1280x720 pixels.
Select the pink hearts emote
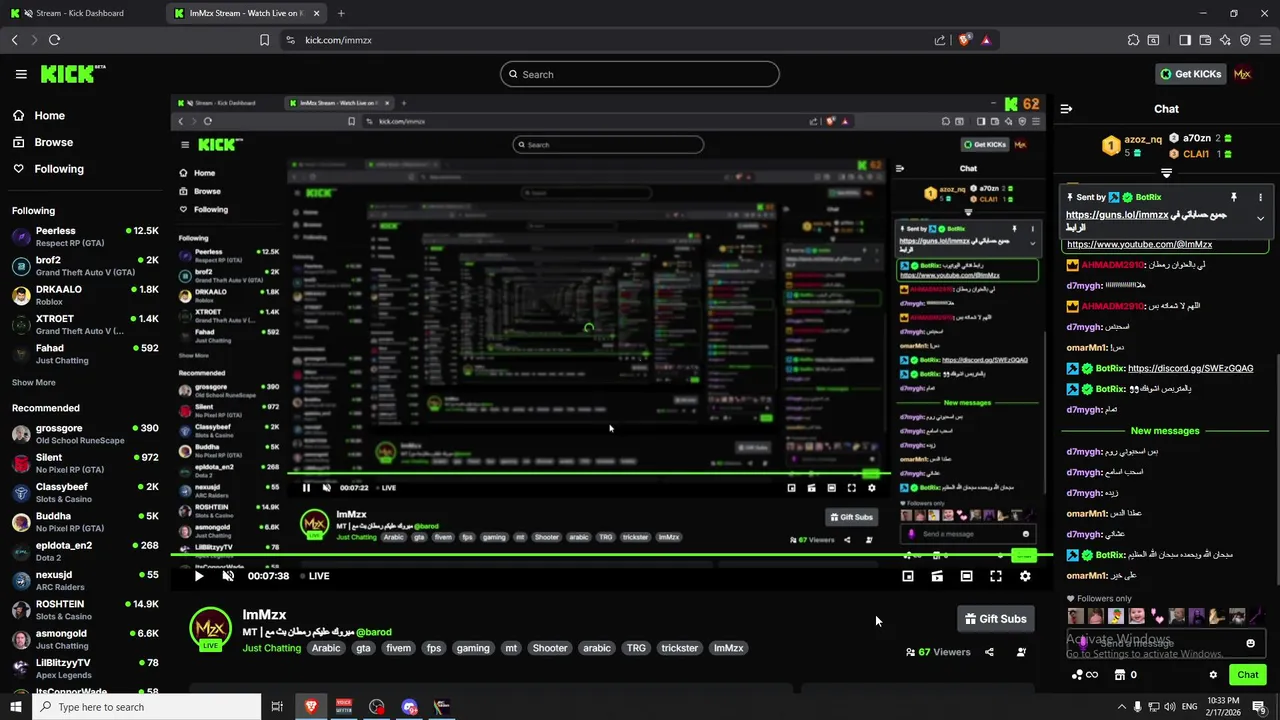(x=1157, y=616)
